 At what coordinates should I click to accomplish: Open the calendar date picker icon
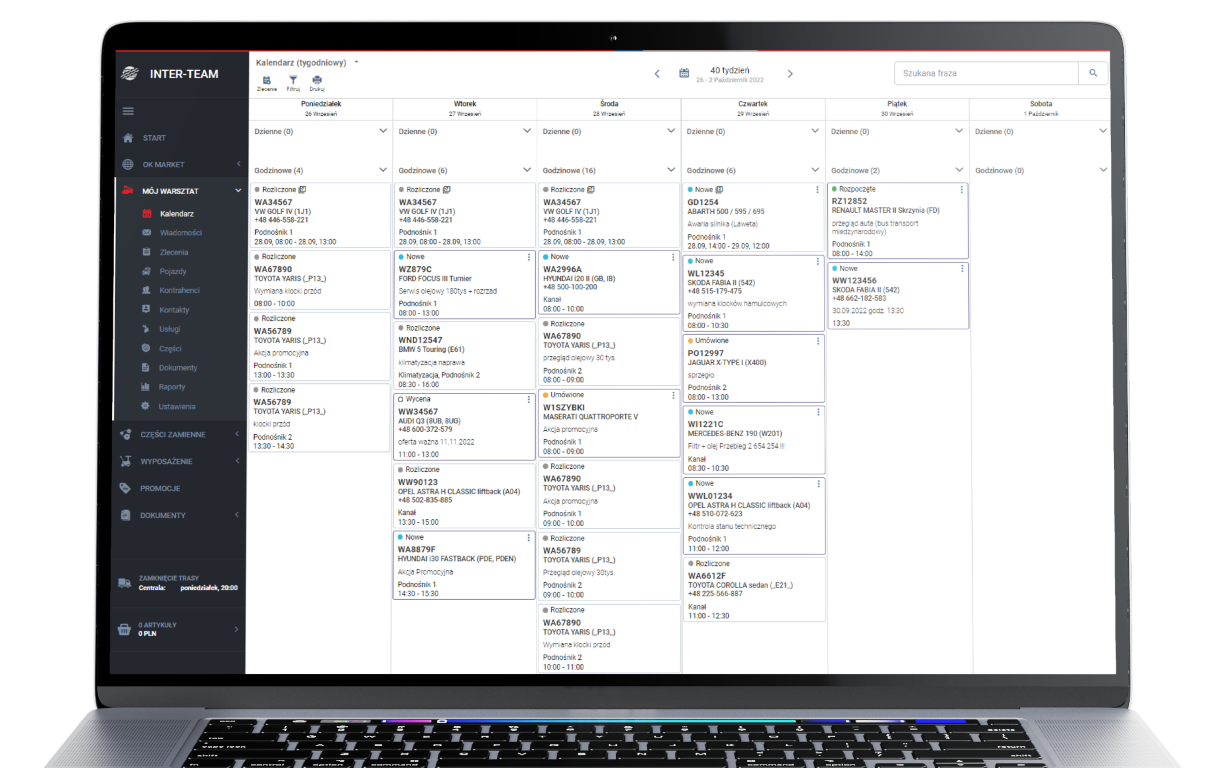pyautogui.click(x=684, y=73)
